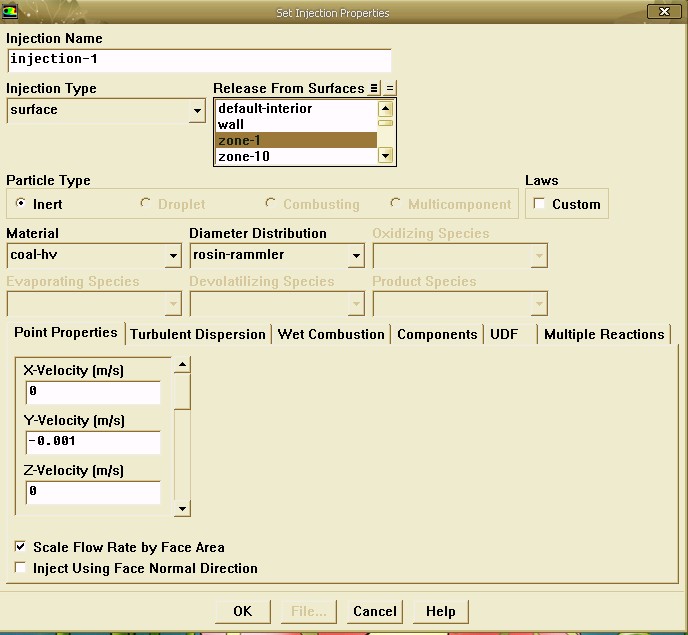Expand the Material dropdown showing coal-hv

pyautogui.click(x=173, y=256)
